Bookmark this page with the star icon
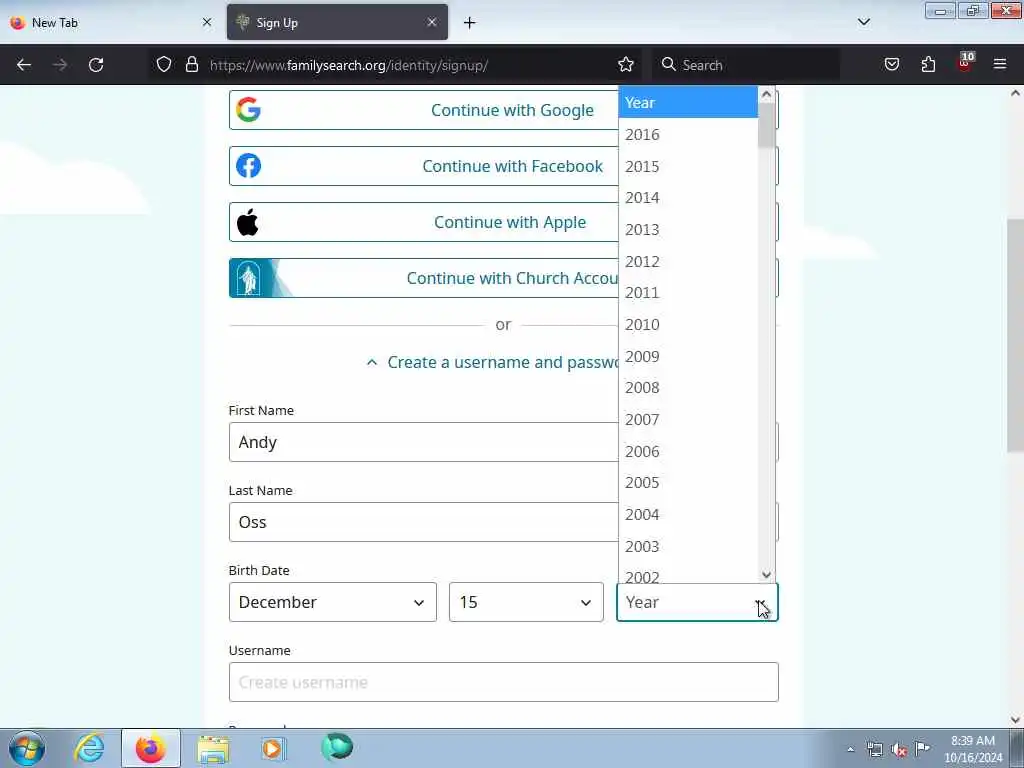The width and height of the screenshot is (1024, 768). (x=626, y=64)
